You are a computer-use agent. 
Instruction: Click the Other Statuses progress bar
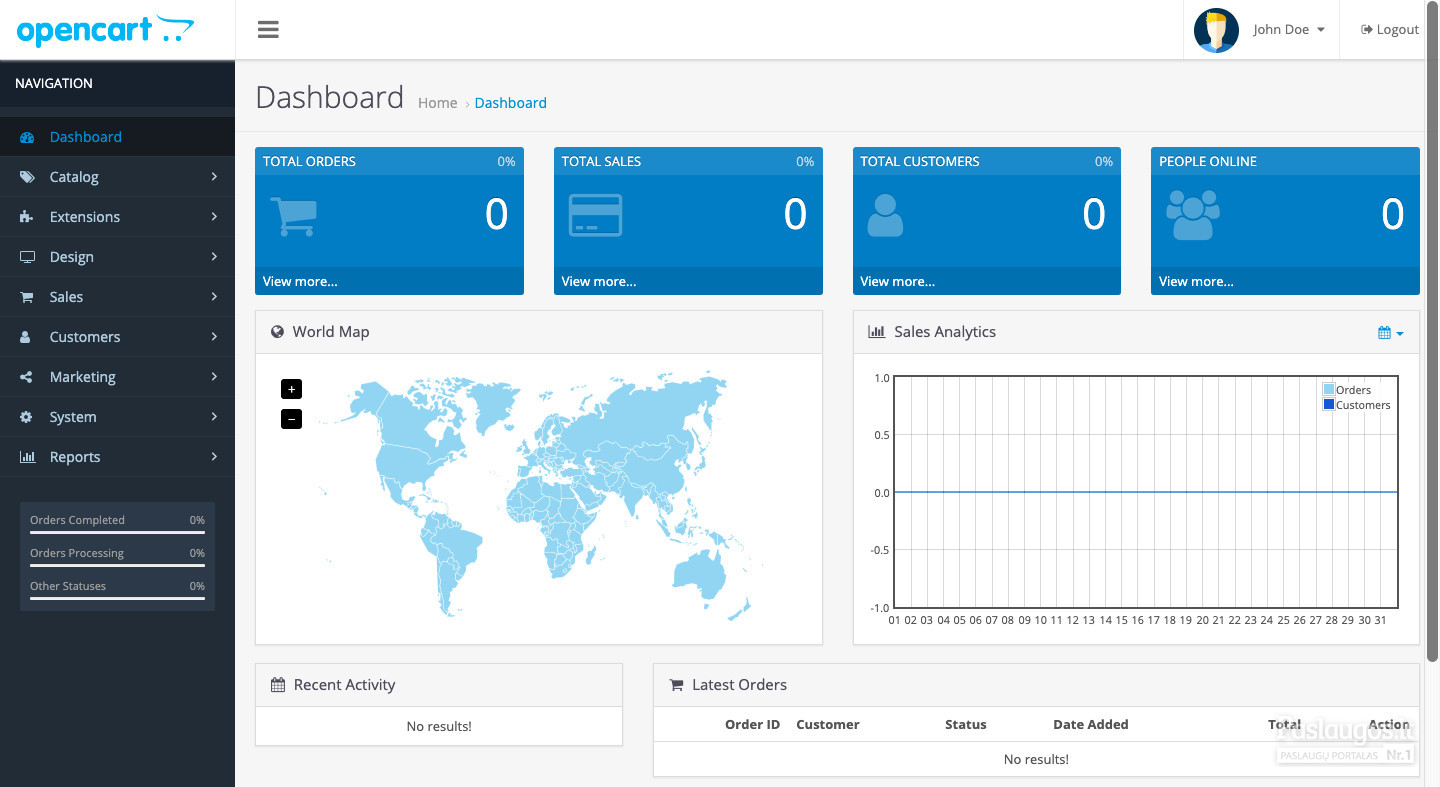point(117,599)
